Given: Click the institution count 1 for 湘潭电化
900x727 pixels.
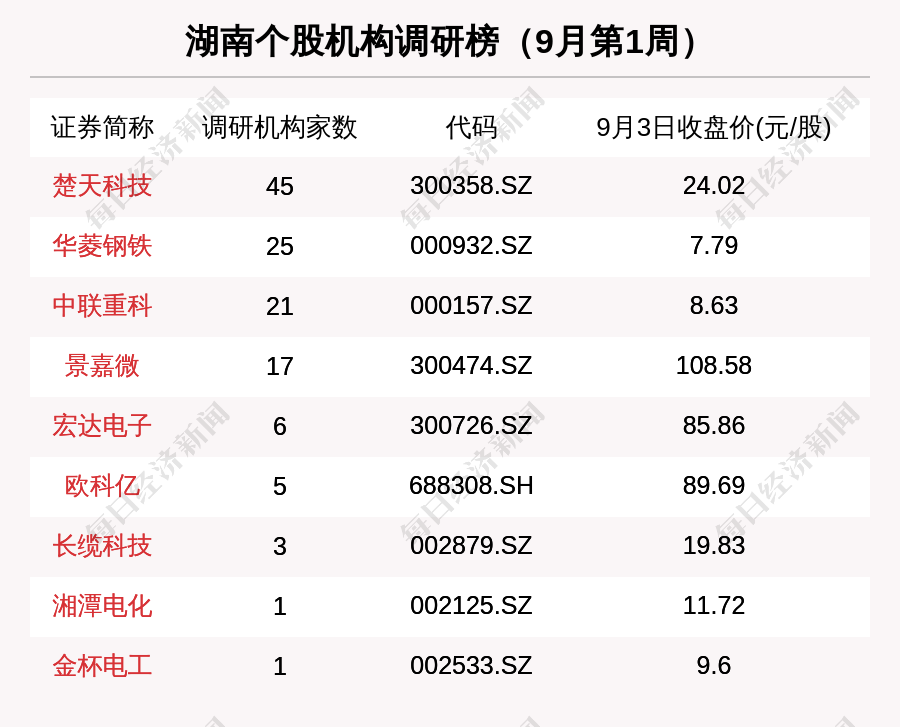Looking at the screenshot, I should (280, 607).
